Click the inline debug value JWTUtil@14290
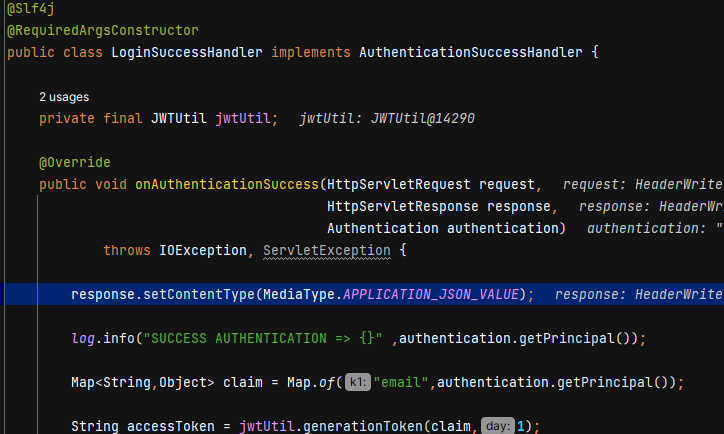 pyautogui.click(x=422, y=118)
